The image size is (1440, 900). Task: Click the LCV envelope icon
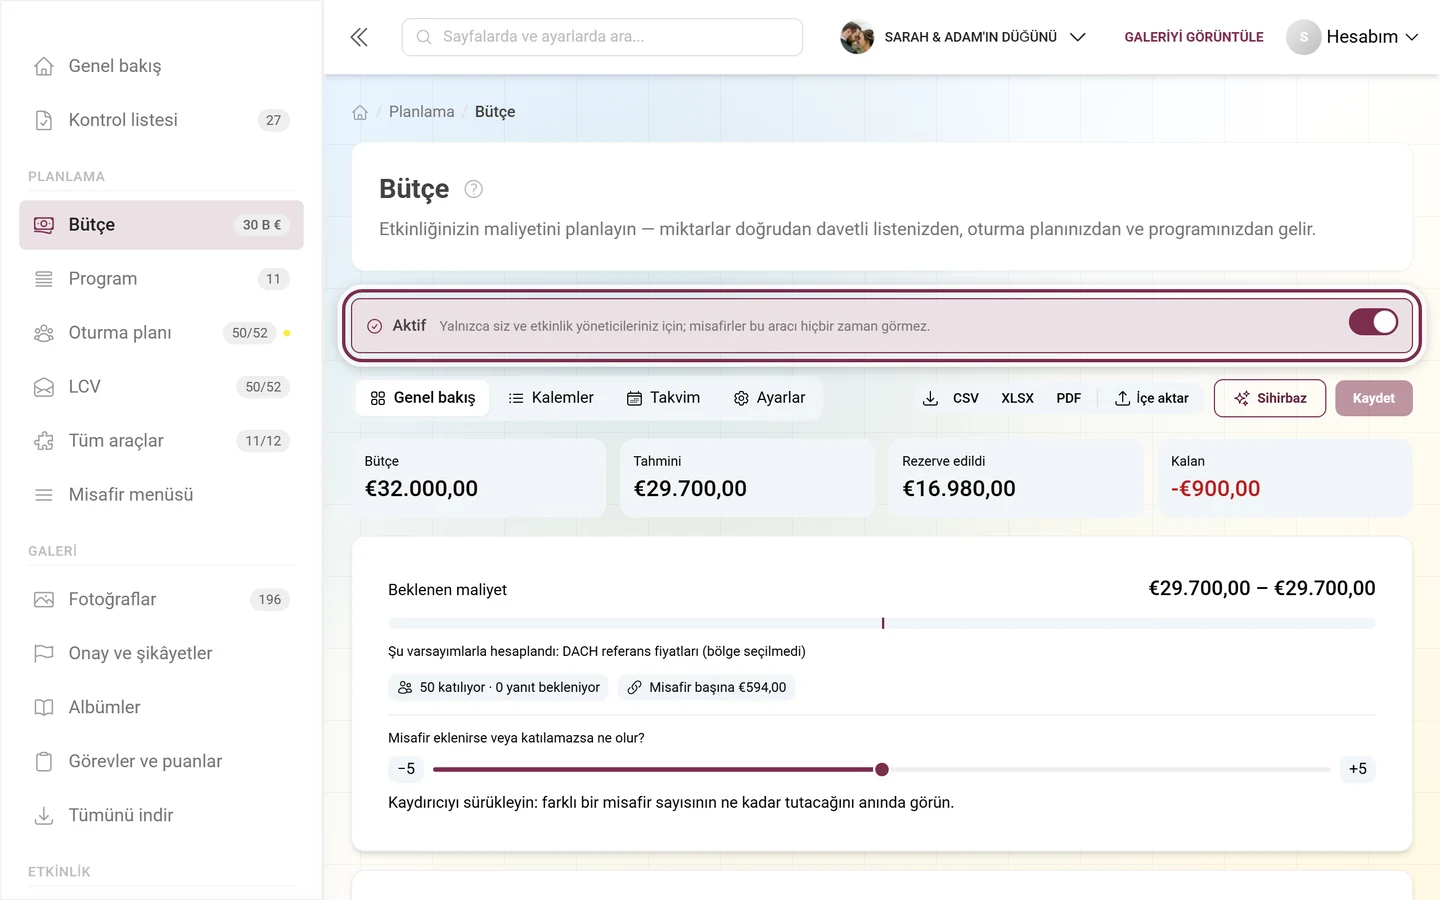(44, 387)
